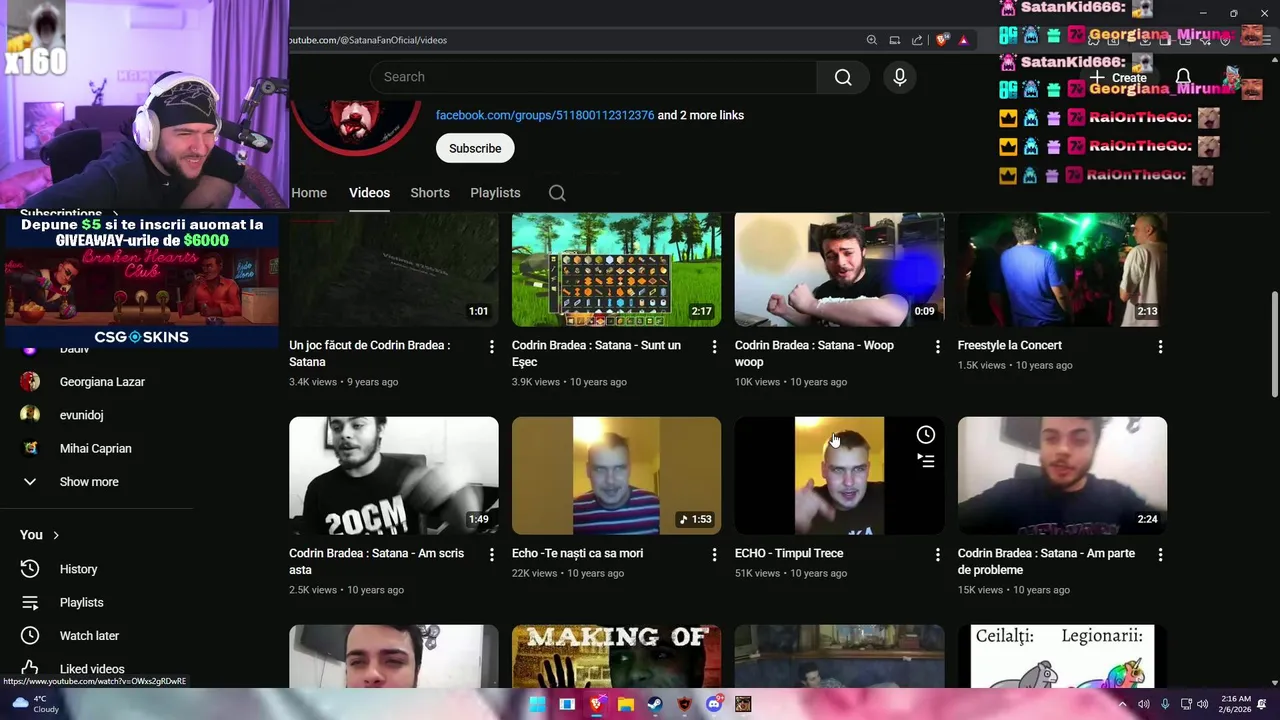Viewport: 1280px width, 720px height.
Task: Open options menu for Am scris asta video
Action: (x=491, y=554)
